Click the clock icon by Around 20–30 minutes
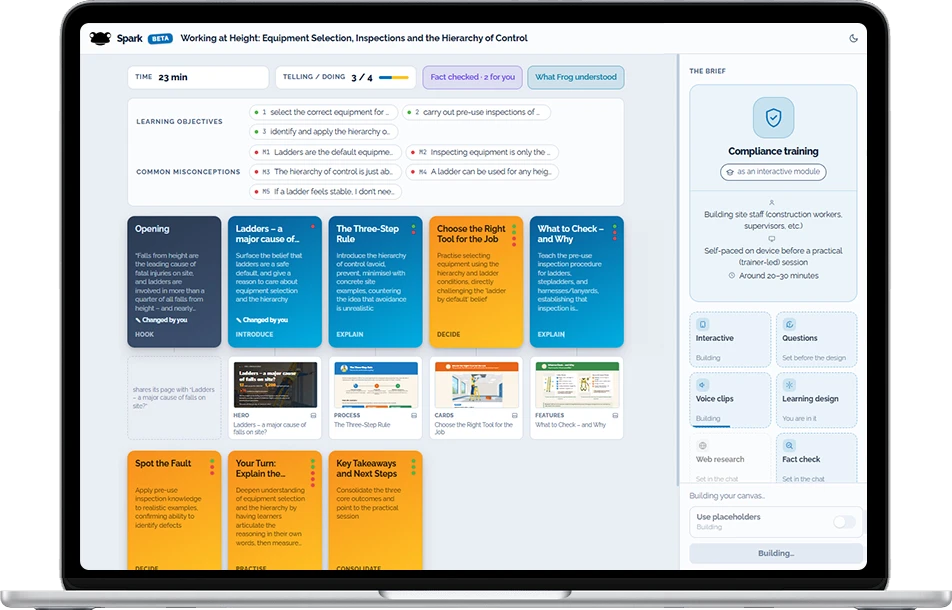Screen dimensions: 952x610 click(732, 276)
